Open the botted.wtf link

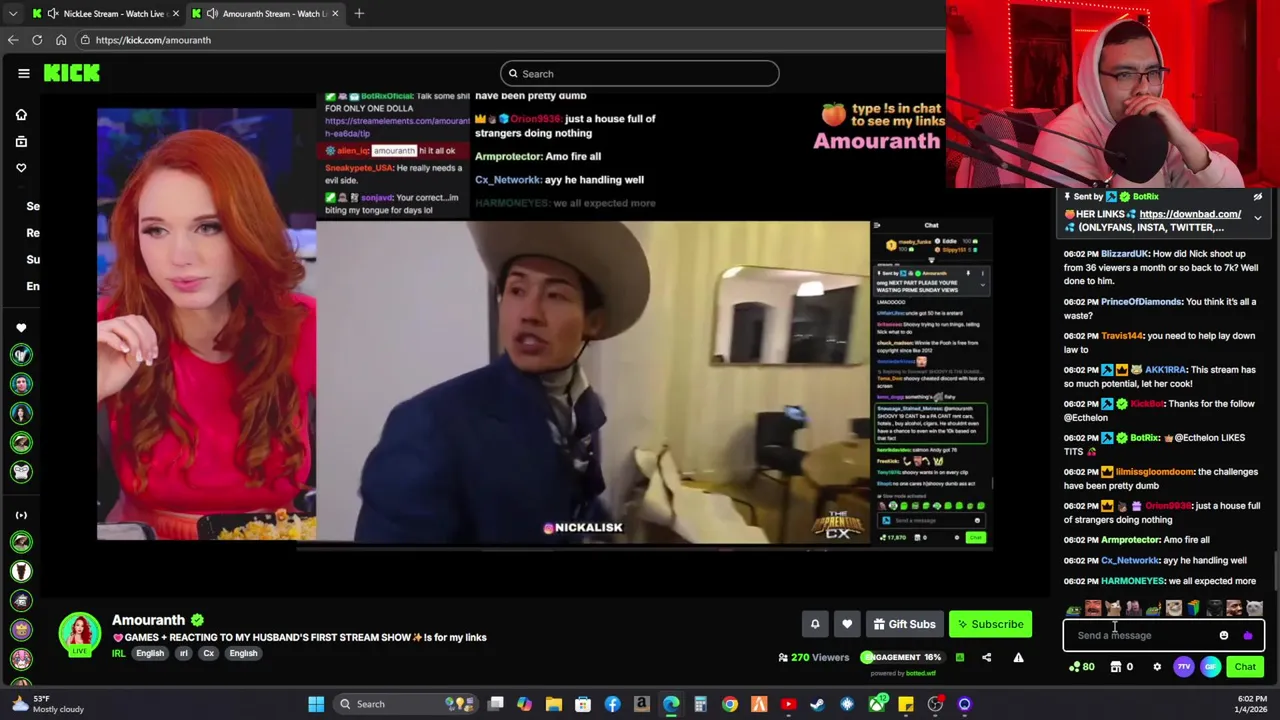click(920, 673)
